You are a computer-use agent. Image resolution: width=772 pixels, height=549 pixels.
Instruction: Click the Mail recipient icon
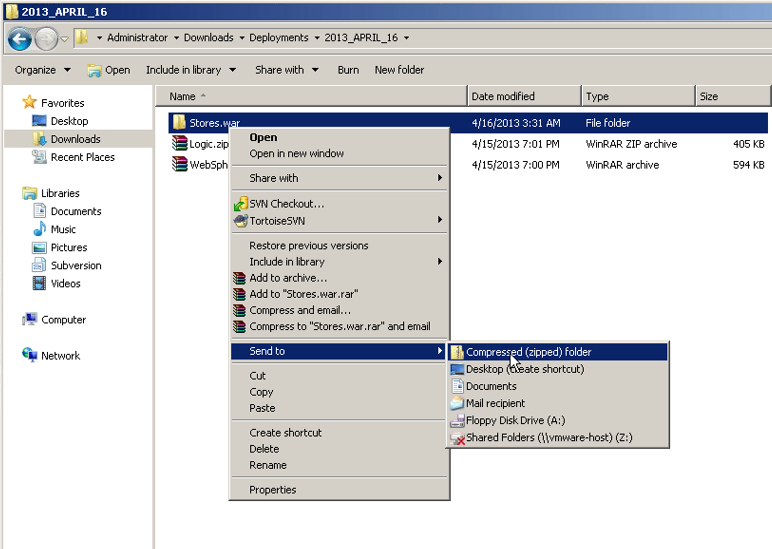[x=457, y=403]
